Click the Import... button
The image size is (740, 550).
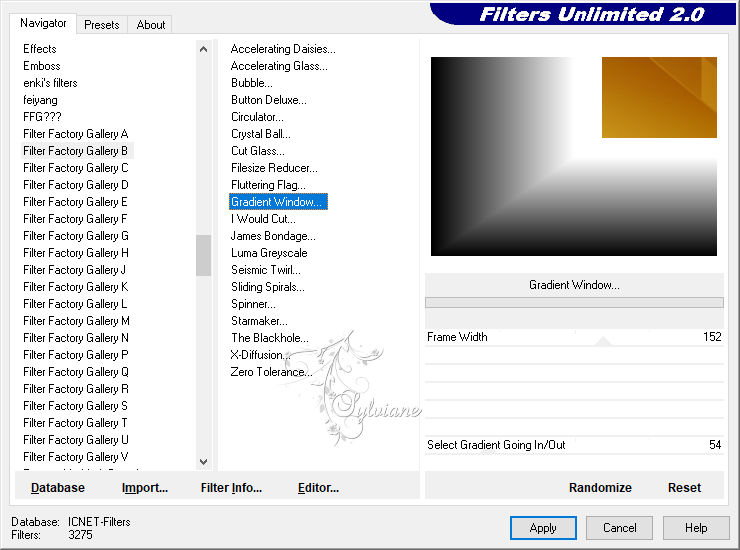click(145, 488)
